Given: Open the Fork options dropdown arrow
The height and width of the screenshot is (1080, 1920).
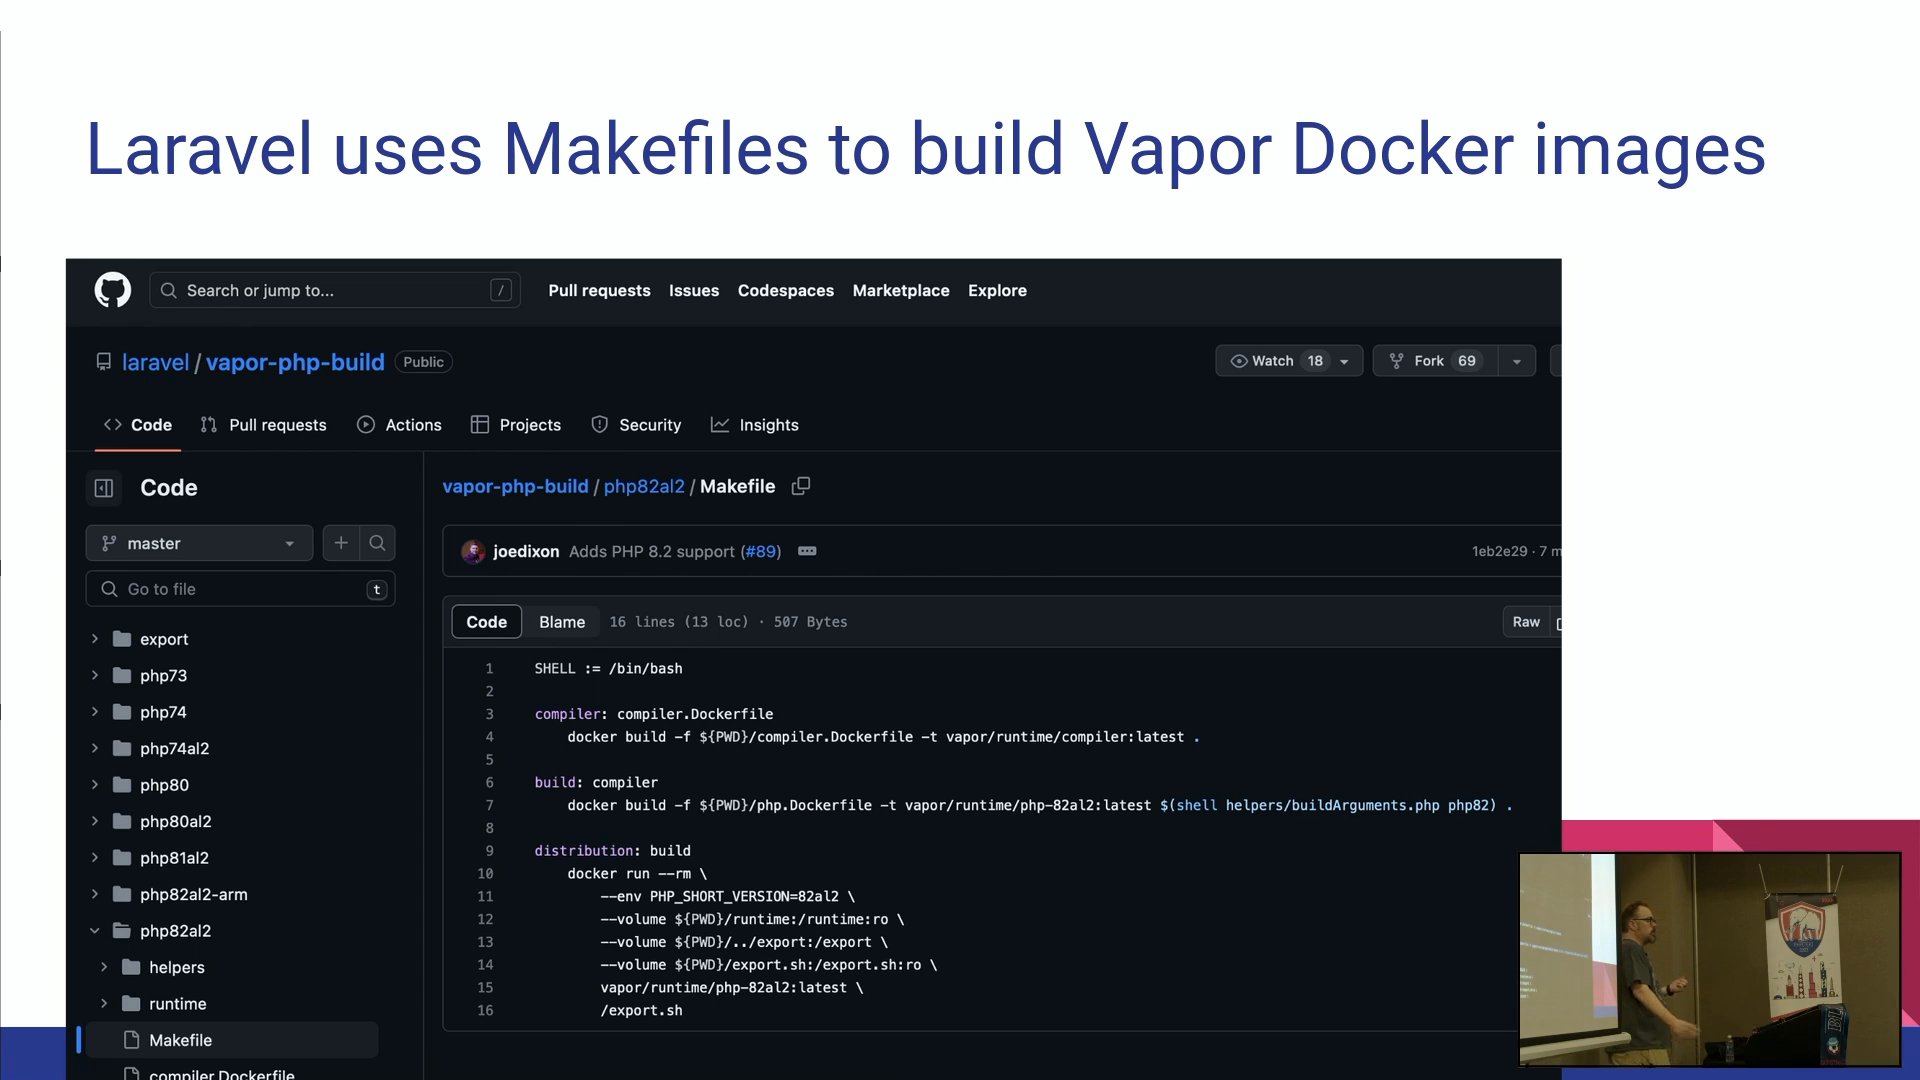Looking at the screenshot, I should point(1517,361).
